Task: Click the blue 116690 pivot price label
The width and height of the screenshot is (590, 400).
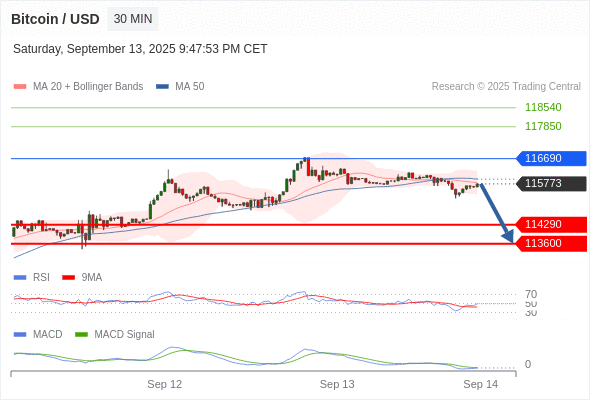Action: tap(551, 158)
